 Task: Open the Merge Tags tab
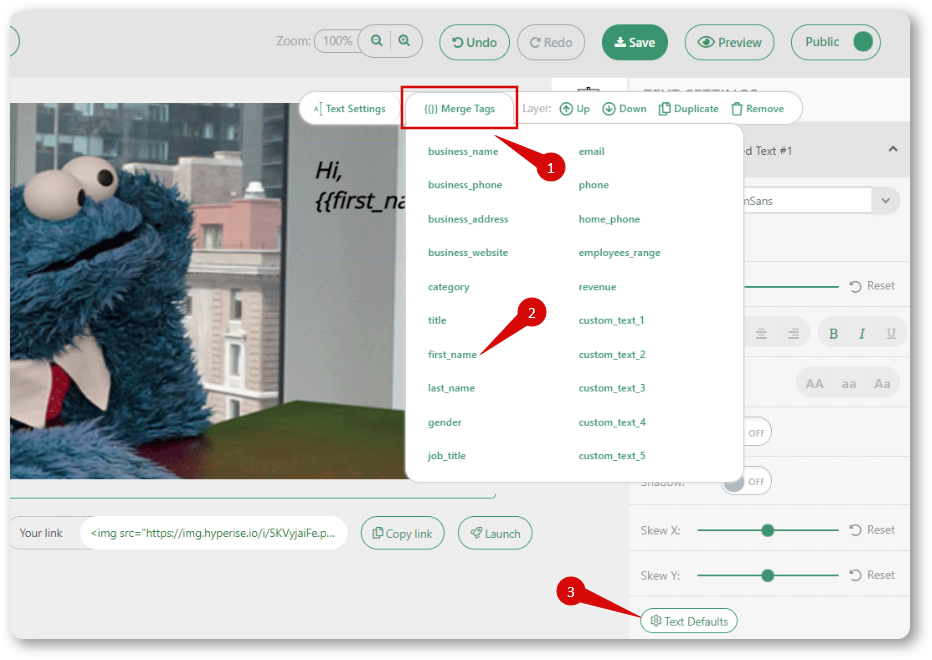point(459,109)
